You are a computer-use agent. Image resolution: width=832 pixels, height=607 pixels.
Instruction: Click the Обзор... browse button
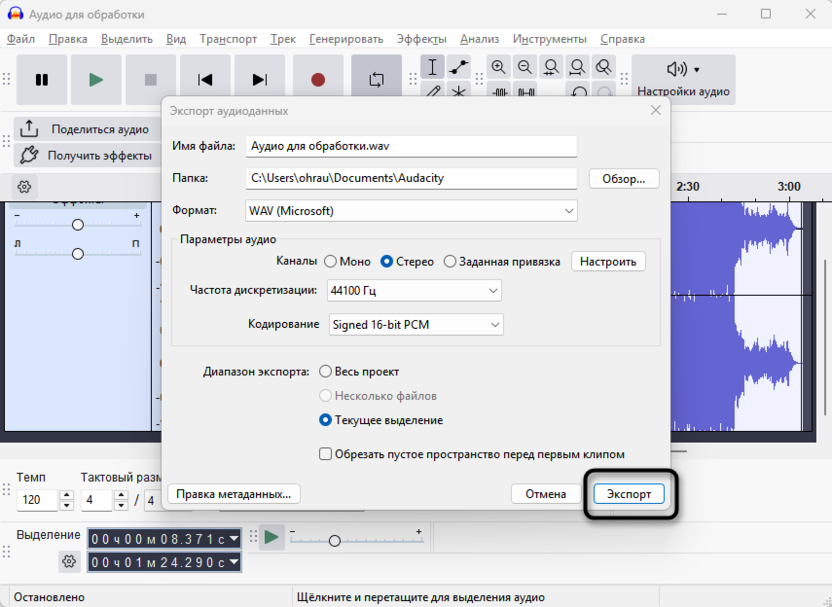624,179
